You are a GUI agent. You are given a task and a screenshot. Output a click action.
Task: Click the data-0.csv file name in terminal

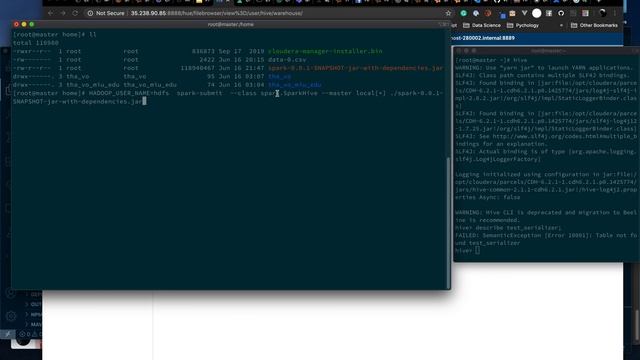pos(287,60)
